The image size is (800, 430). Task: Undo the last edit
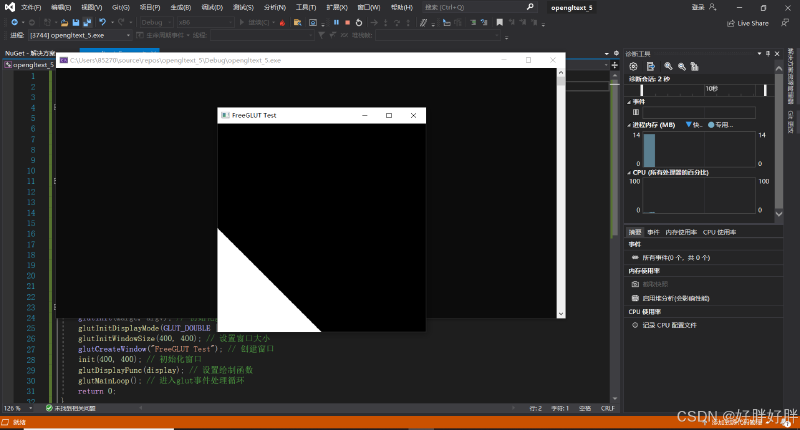[x=103, y=22]
